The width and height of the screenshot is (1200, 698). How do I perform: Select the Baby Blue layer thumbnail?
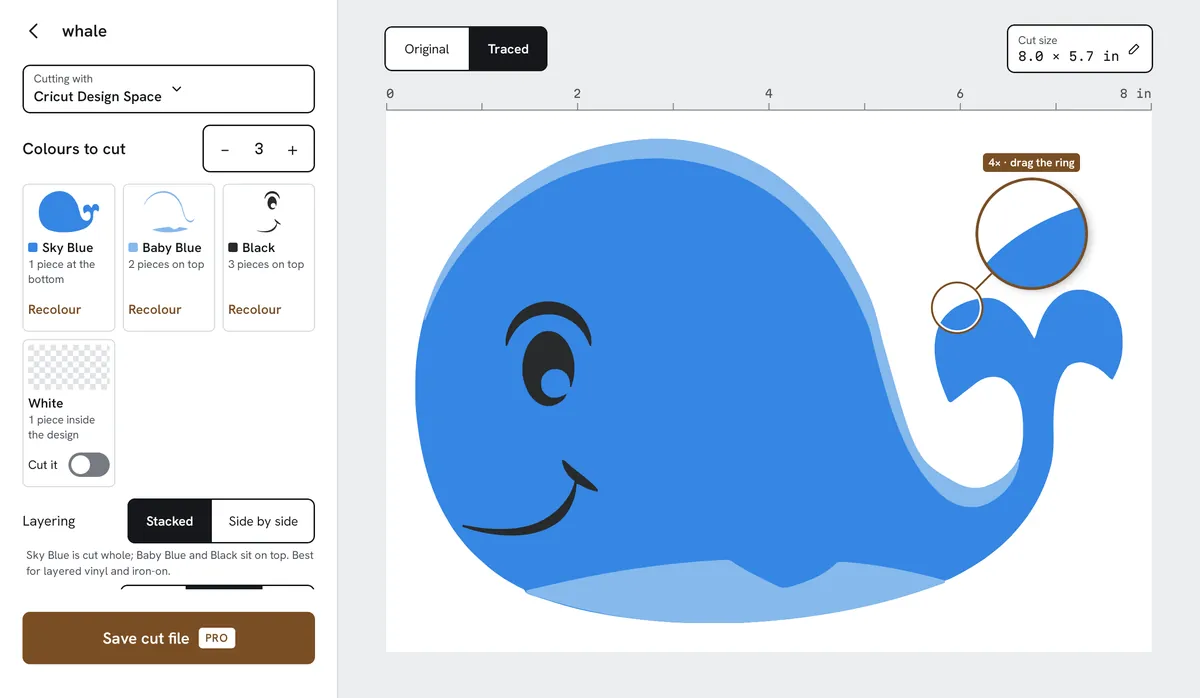(x=168, y=211)
